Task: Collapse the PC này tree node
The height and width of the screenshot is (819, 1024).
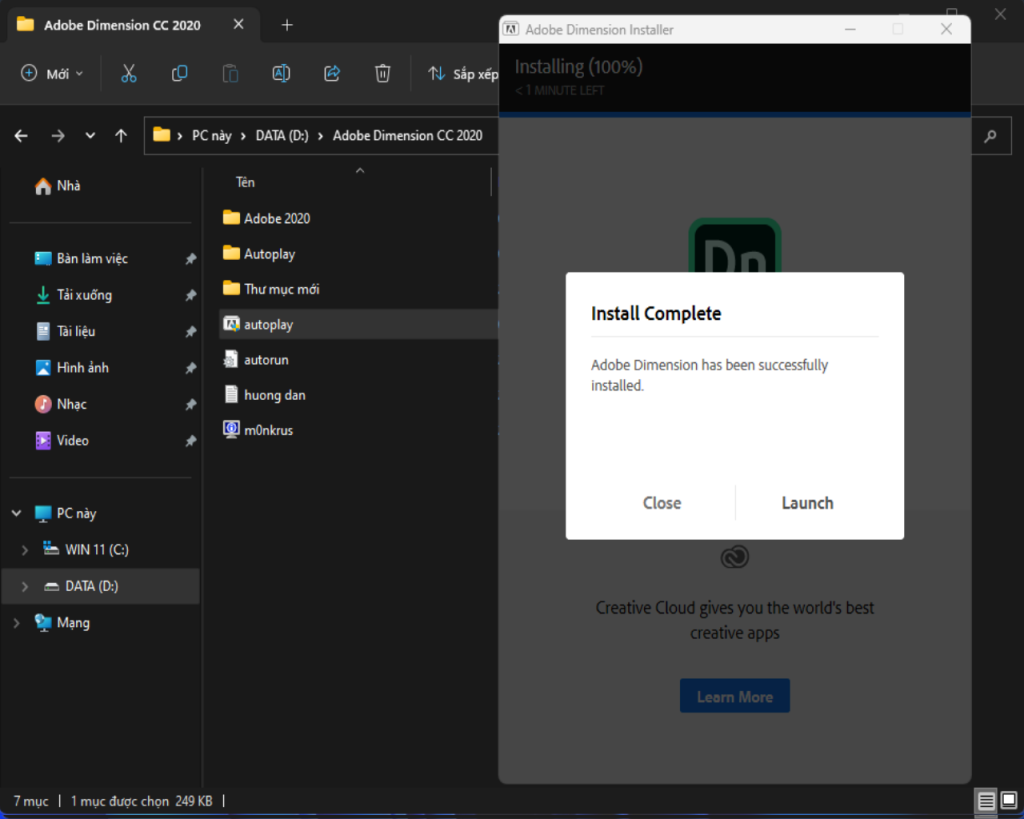Action: [16, 513]
